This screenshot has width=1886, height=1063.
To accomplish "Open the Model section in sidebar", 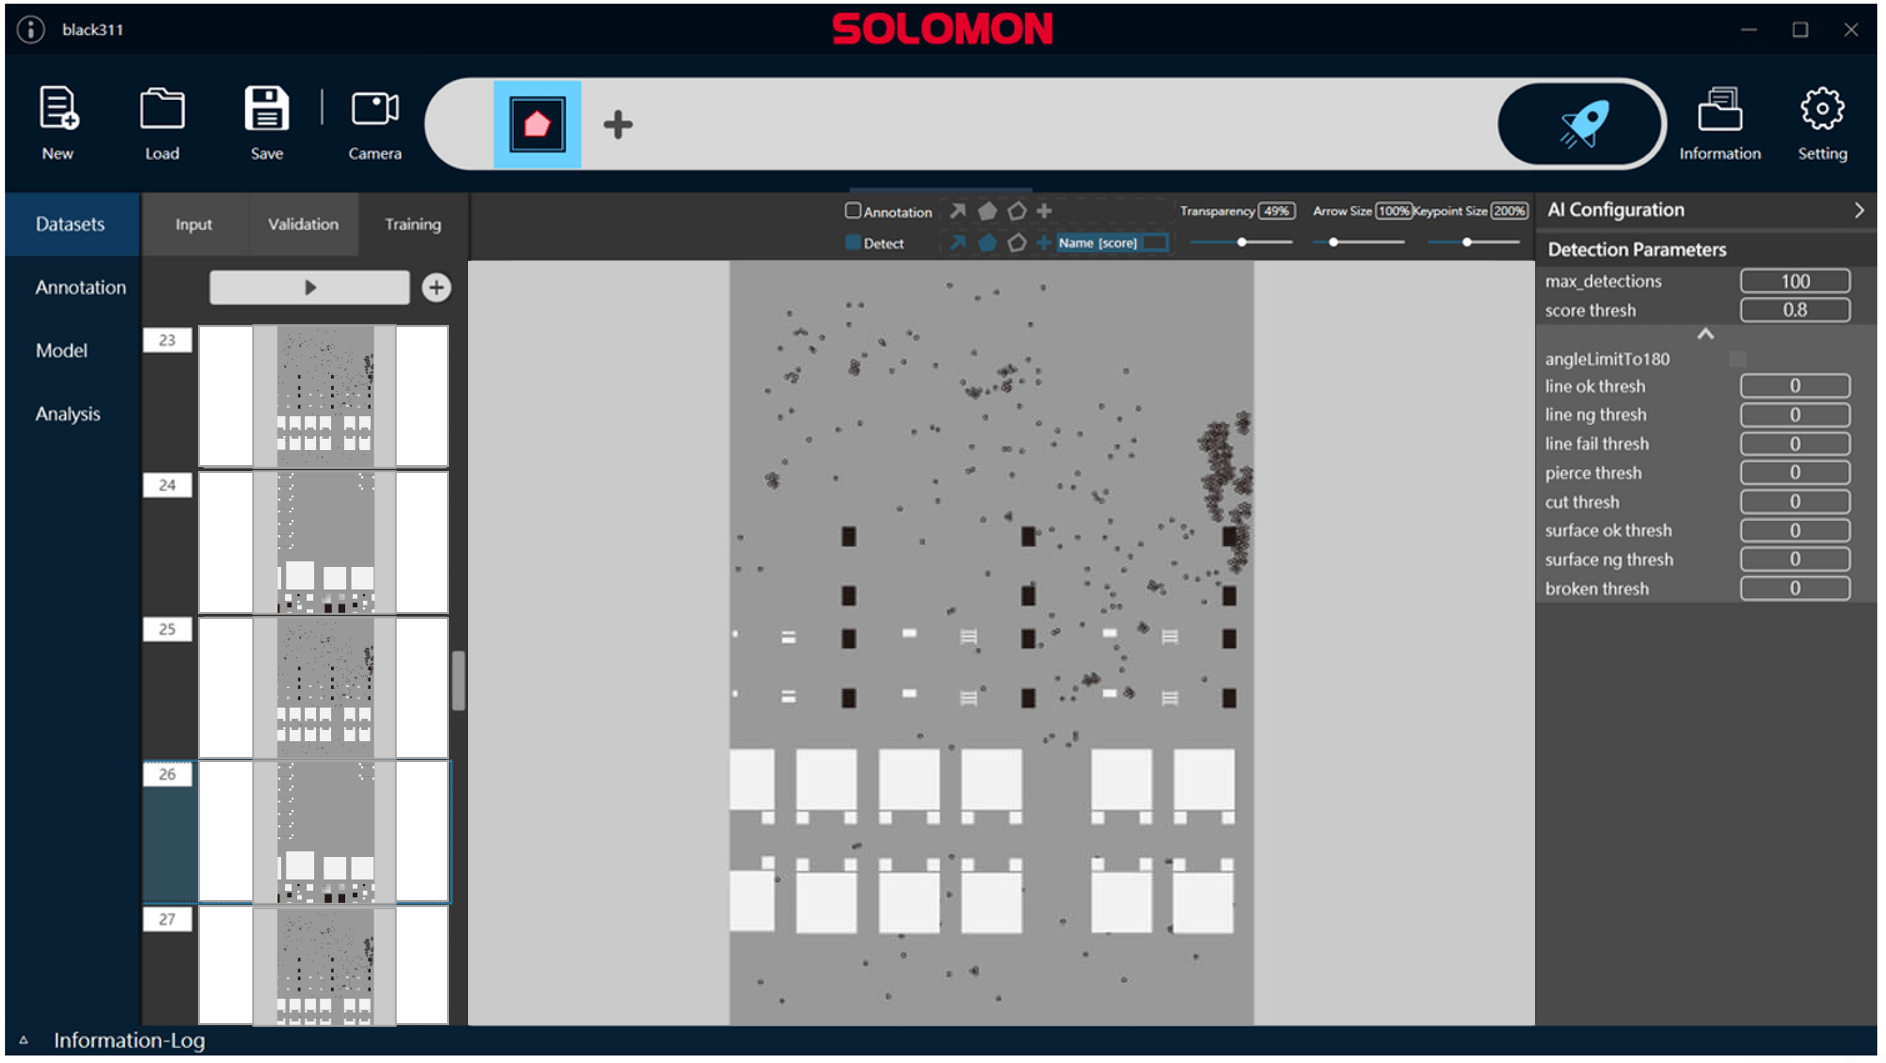I will click(x=62, y=351).
